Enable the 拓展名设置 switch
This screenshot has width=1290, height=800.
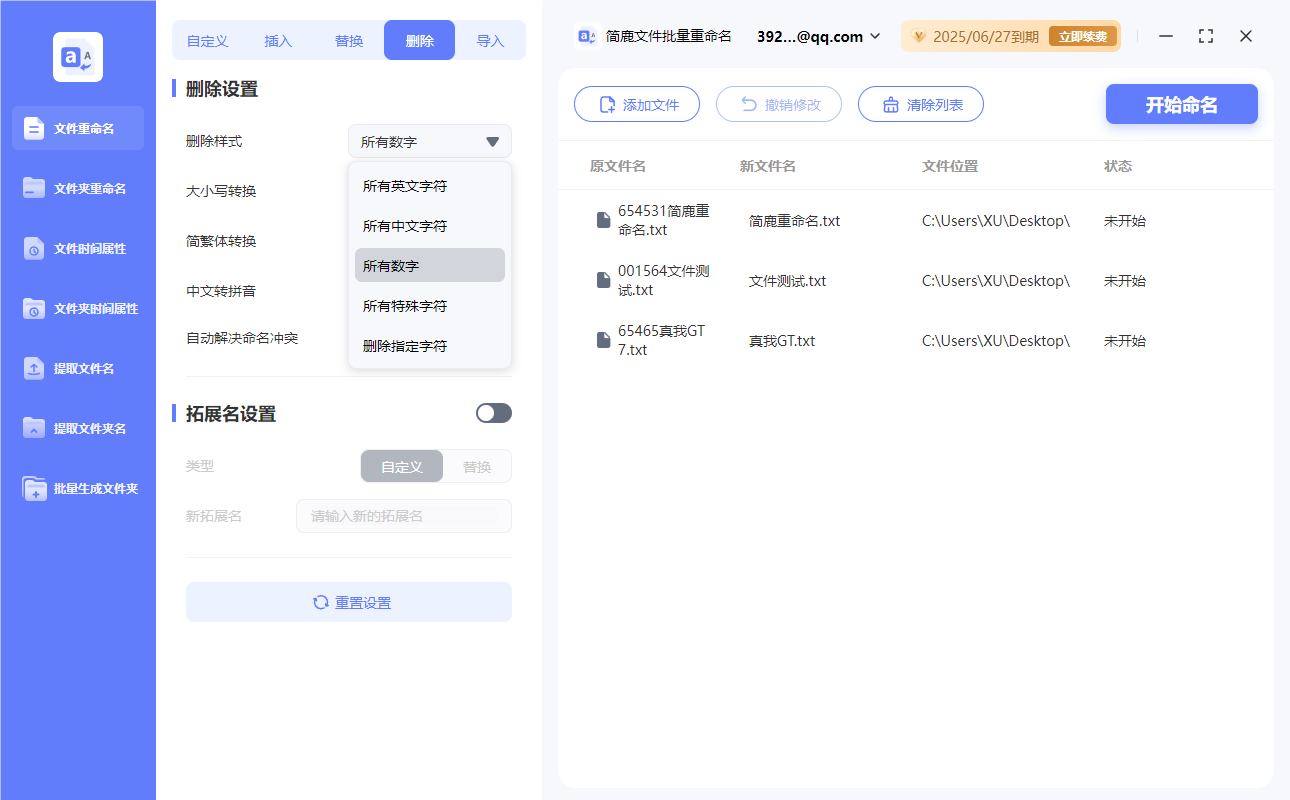tap(493, 413)
